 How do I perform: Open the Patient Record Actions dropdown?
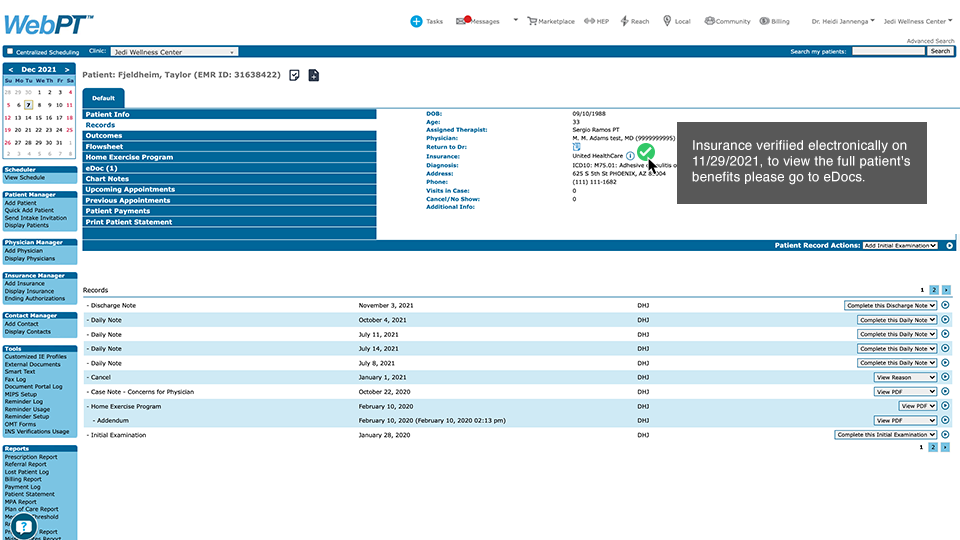[900, 245]
